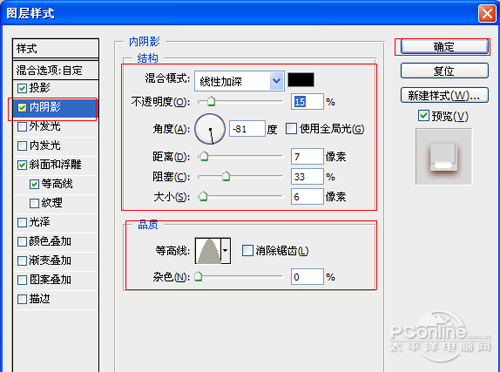Click the 大小 size slider handle
The height and width of the screenshot is (372, 500).
click(203, 196)
